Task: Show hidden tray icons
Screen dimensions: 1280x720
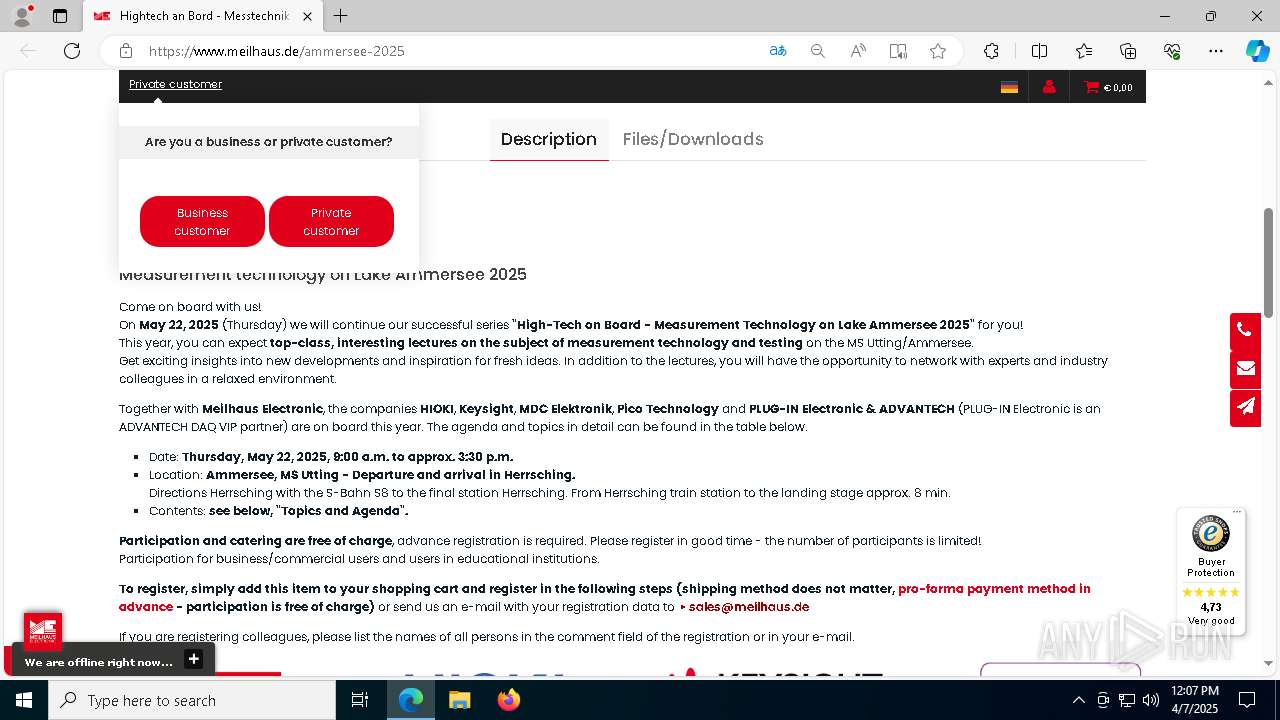Action: tap(1078, 700)
